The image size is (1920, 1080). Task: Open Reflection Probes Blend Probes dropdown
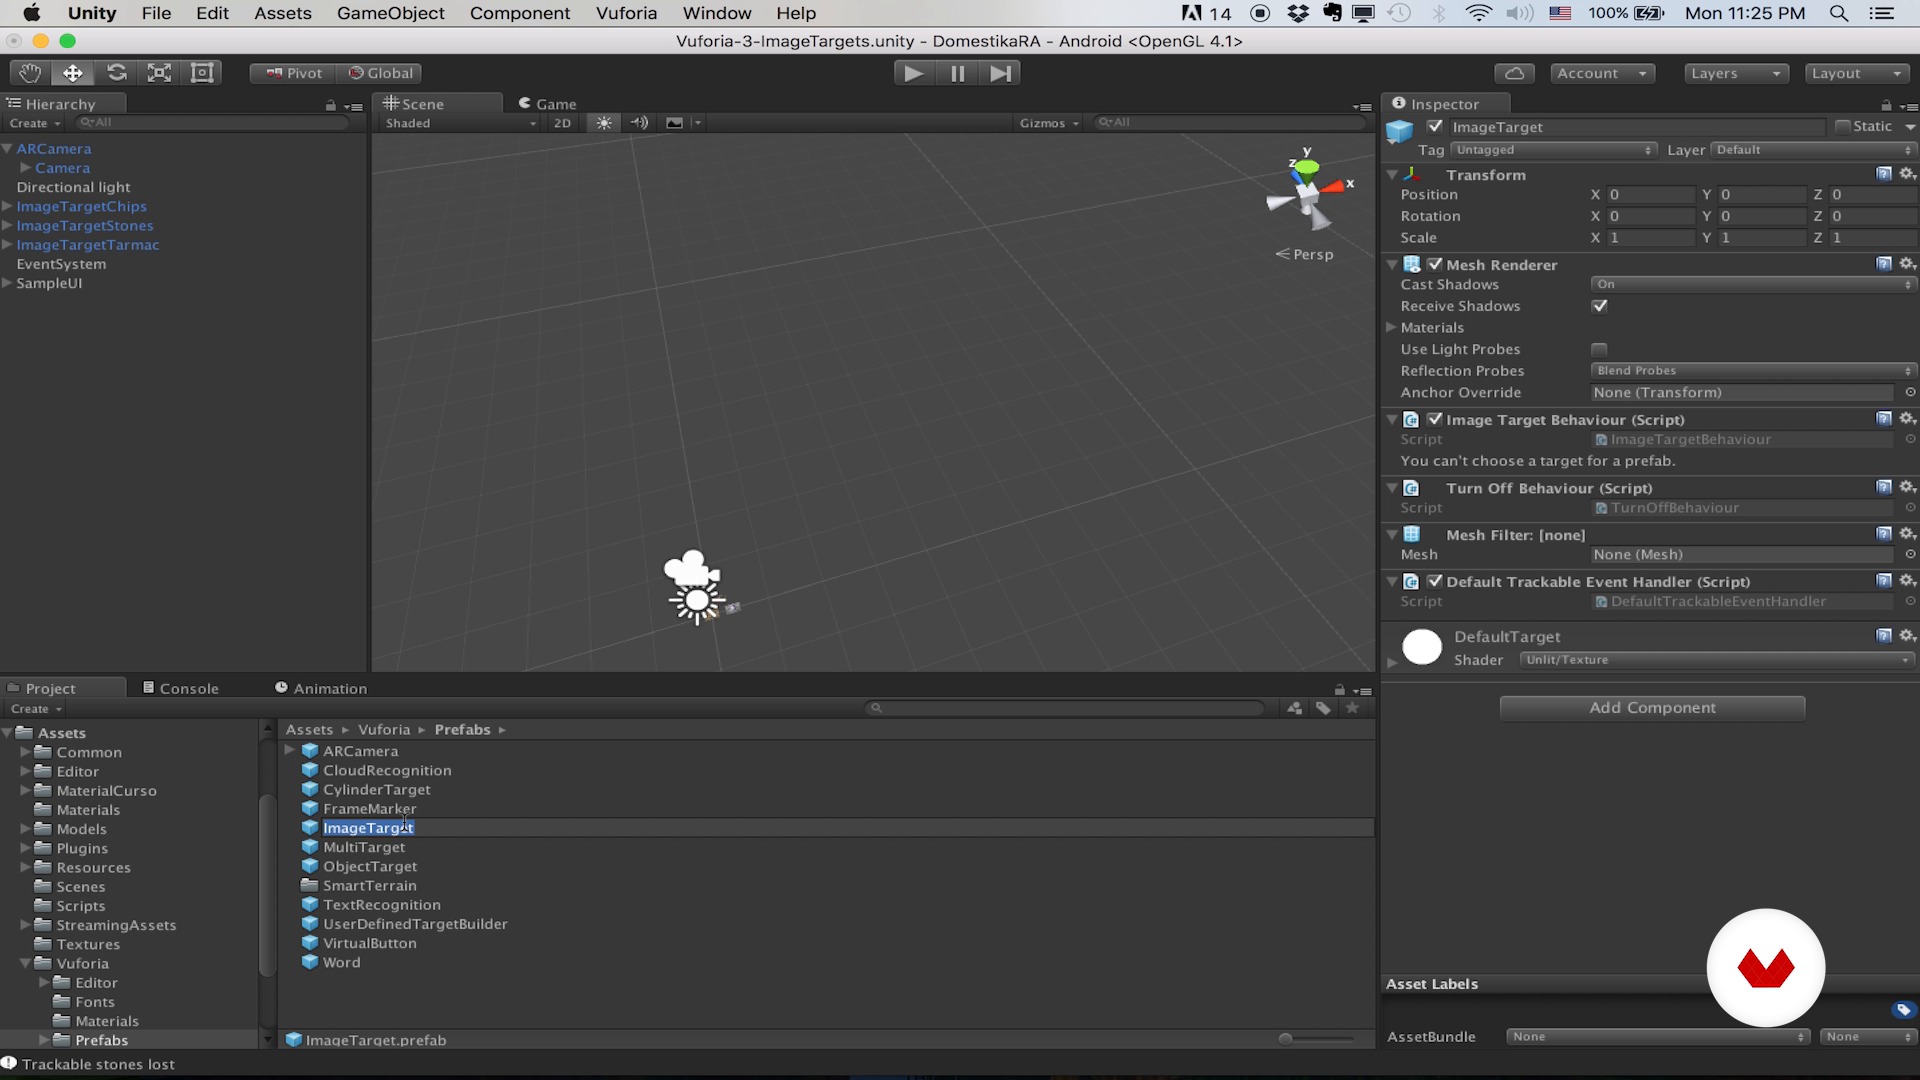(1753, 370)
